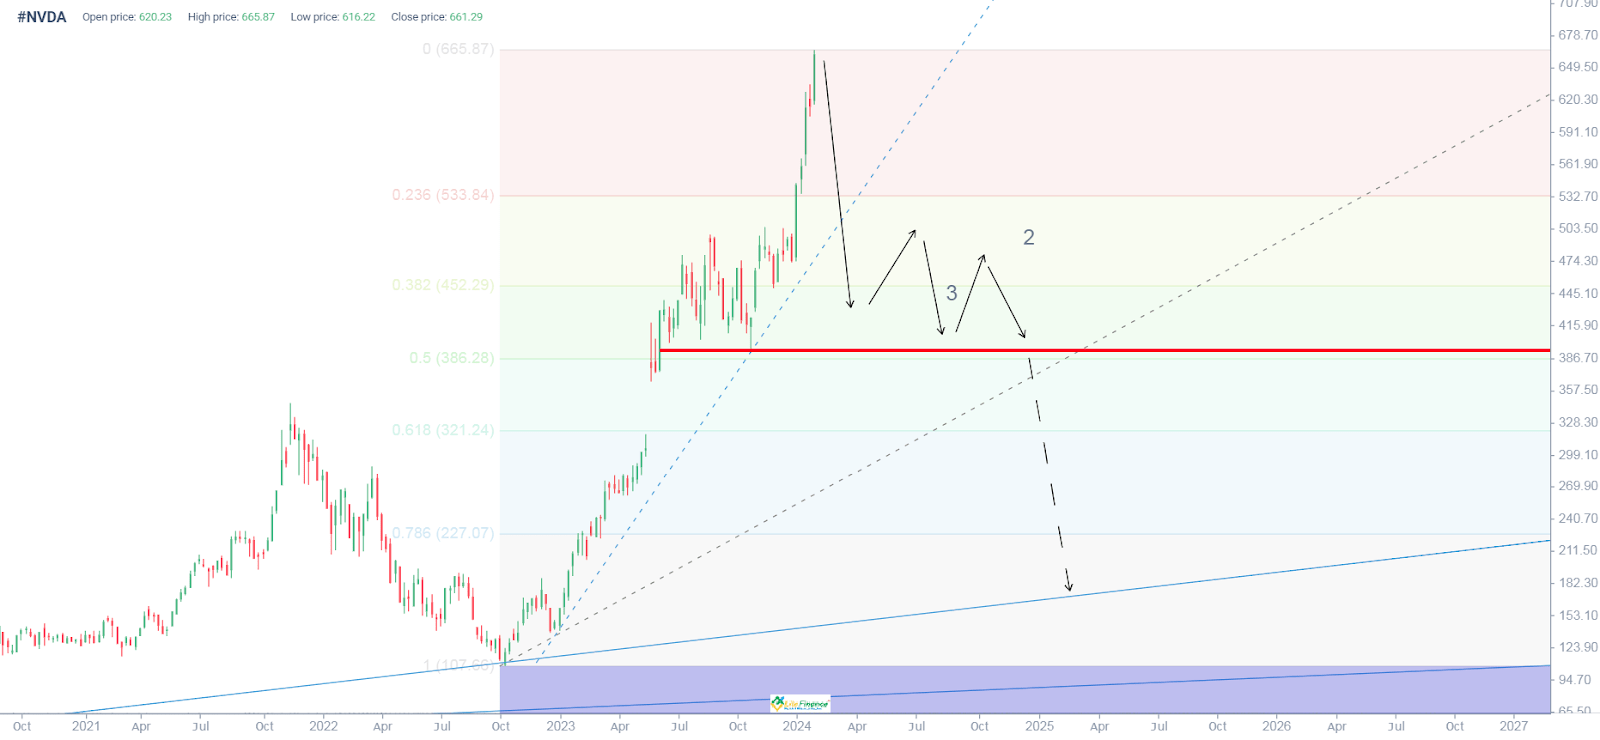The width and height of the screenshot is (1600, 740).
Task: Click 269.90 on the price axis
Action: [x=1578, y=486]
